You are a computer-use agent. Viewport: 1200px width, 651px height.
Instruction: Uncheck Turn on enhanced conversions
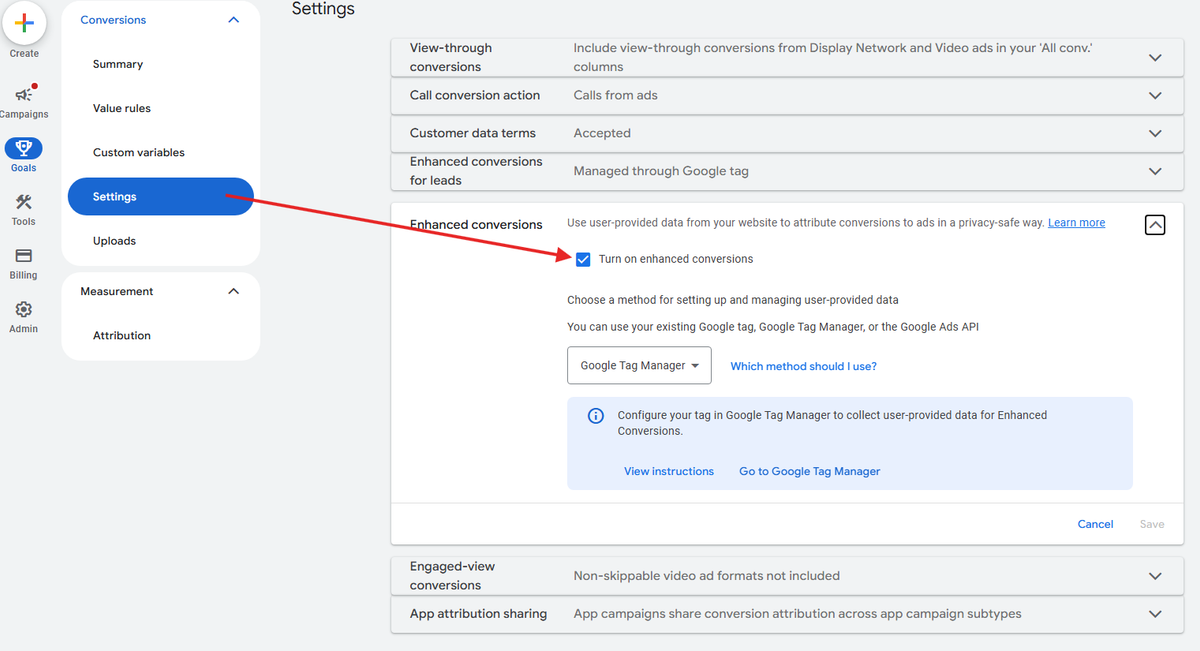click(583, 259)
